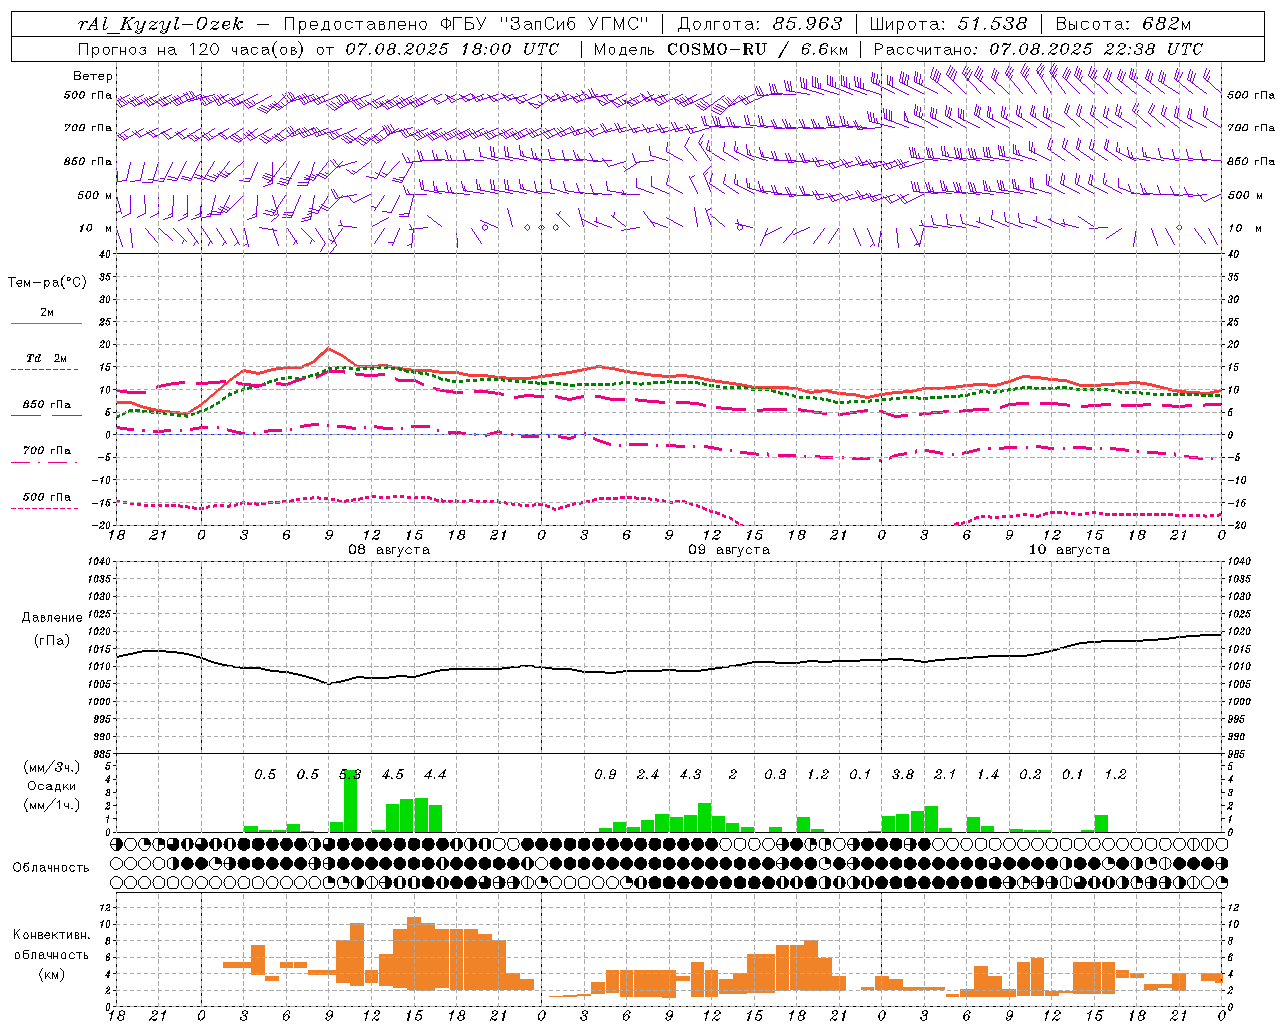Click the 4.4 precipitation total value
Screen dimensions: 1280x1024
coord(435,774)
